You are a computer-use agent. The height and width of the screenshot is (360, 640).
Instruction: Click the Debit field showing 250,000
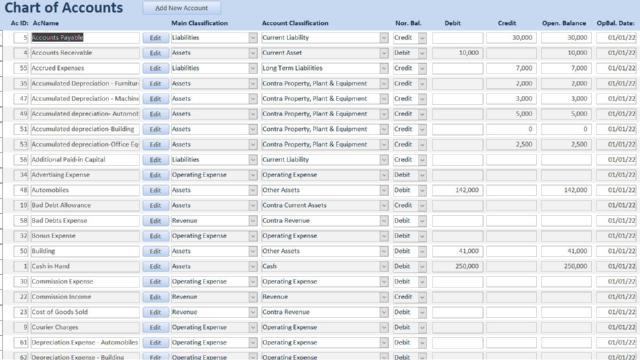tap(457, 267)
